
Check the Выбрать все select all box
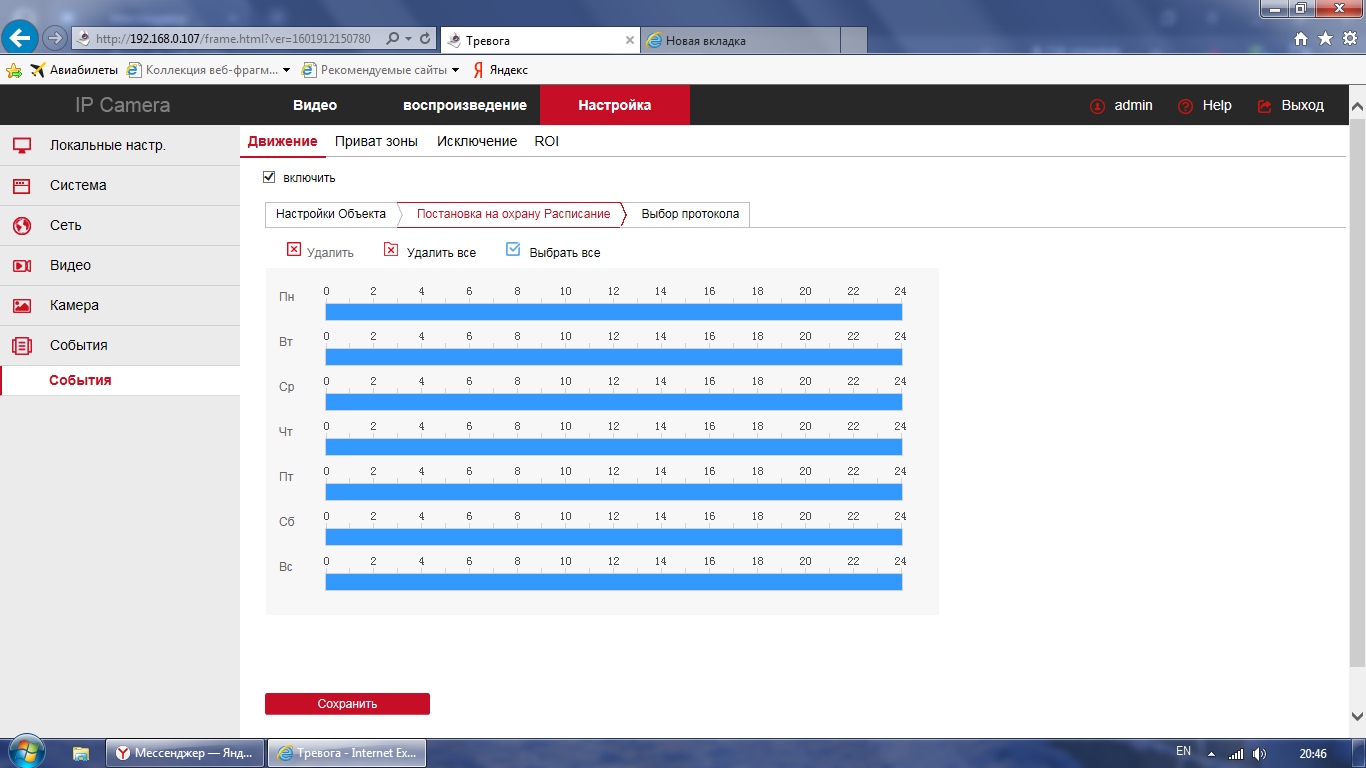tap(513, 250)
